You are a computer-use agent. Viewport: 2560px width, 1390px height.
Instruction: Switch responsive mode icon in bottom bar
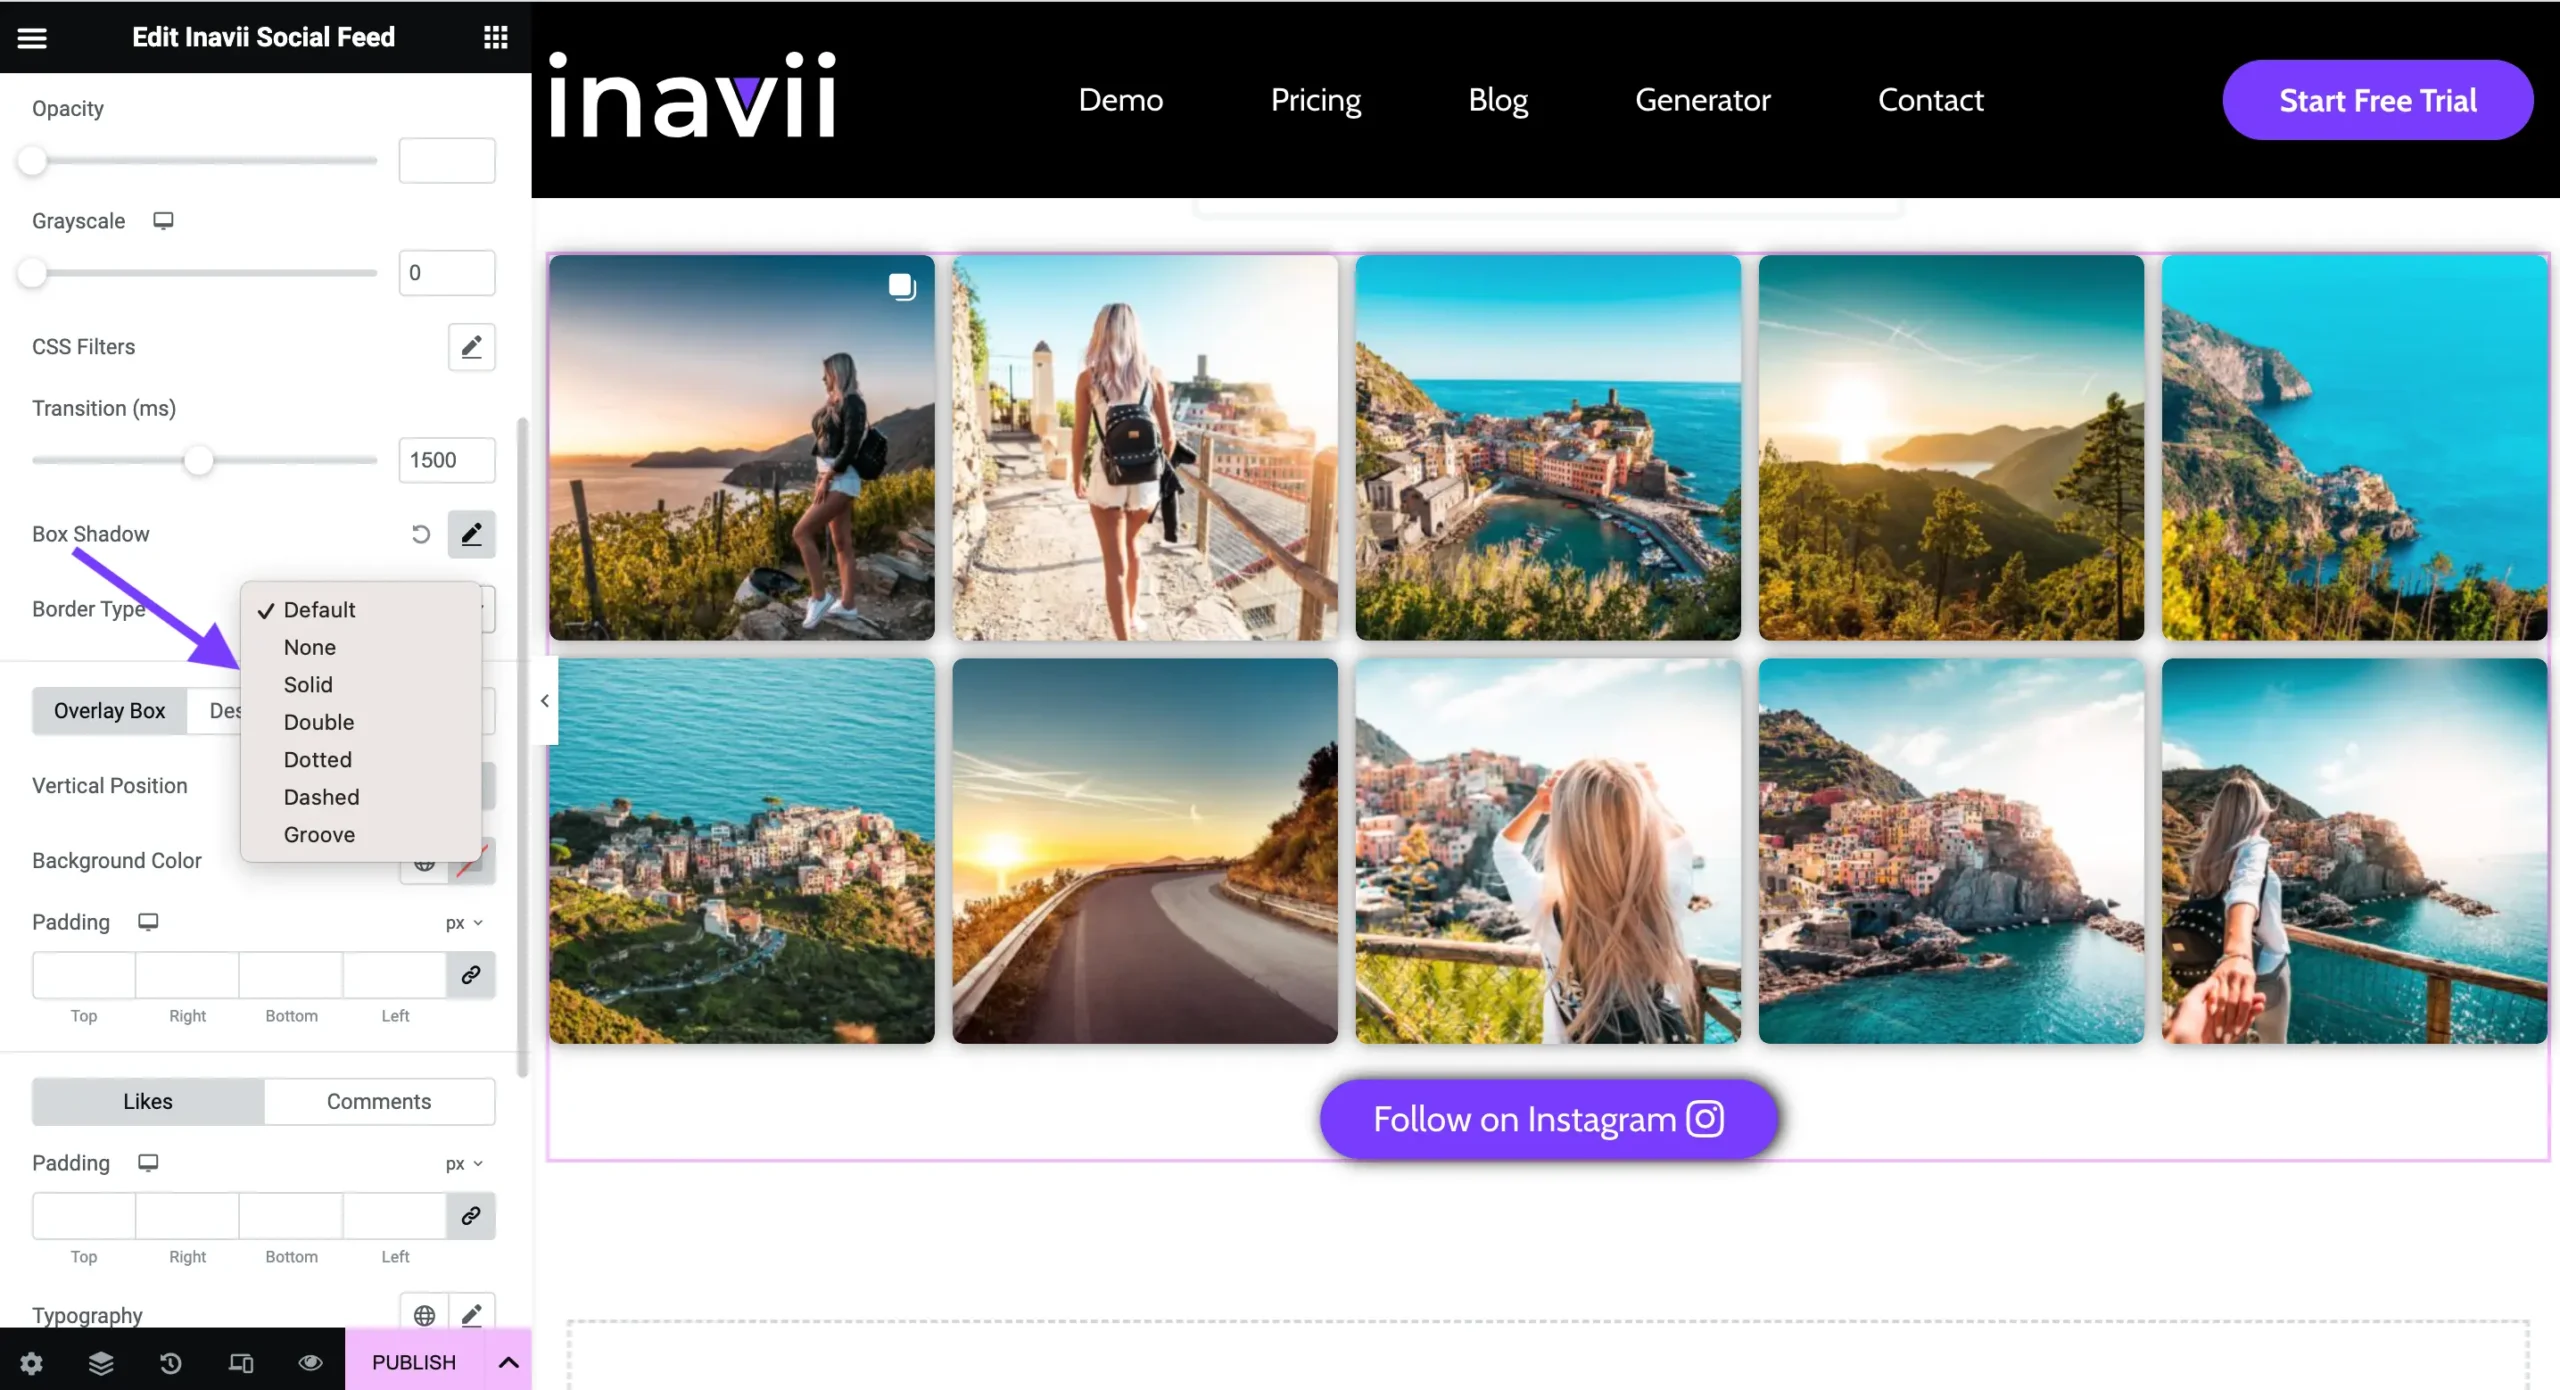pos(241,1362)
